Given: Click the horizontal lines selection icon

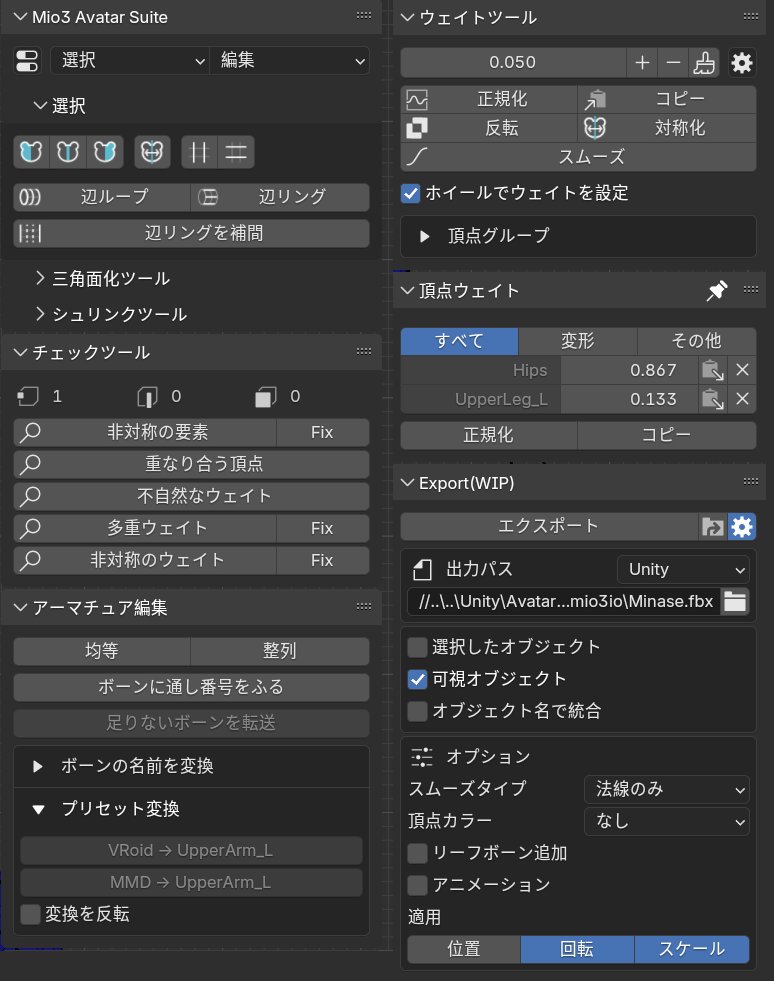Looking at the screenshot, I should coord(236,152).
